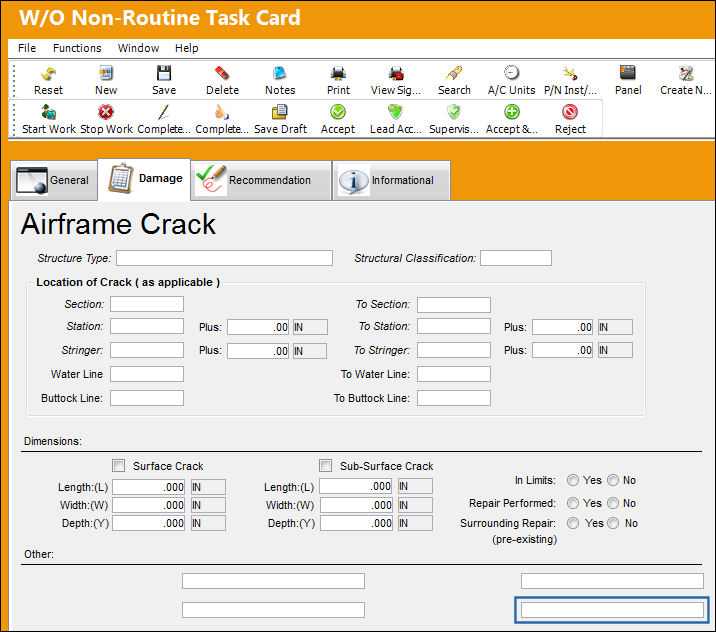
Task: Click the Reset toolbar icon
Action: (48, 74)
